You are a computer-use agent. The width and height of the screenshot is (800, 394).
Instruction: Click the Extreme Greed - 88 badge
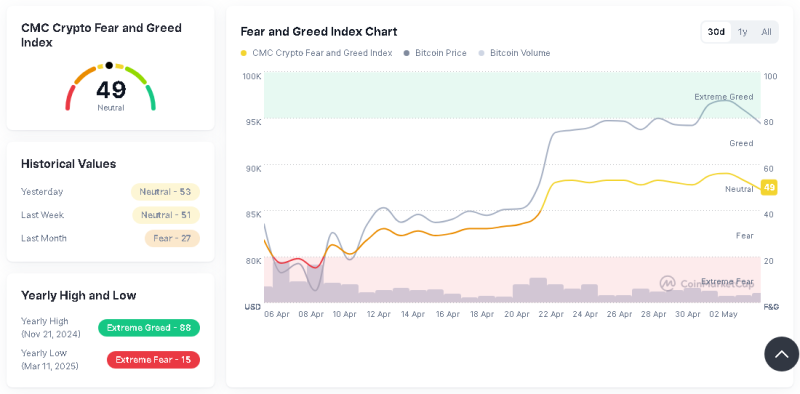coord(149,328)
